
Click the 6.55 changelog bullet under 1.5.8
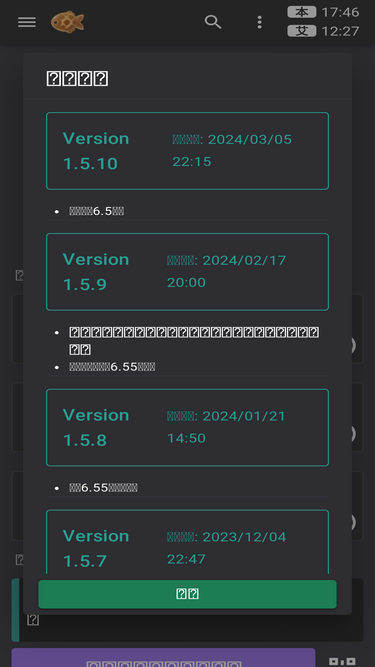click(103, 487)
